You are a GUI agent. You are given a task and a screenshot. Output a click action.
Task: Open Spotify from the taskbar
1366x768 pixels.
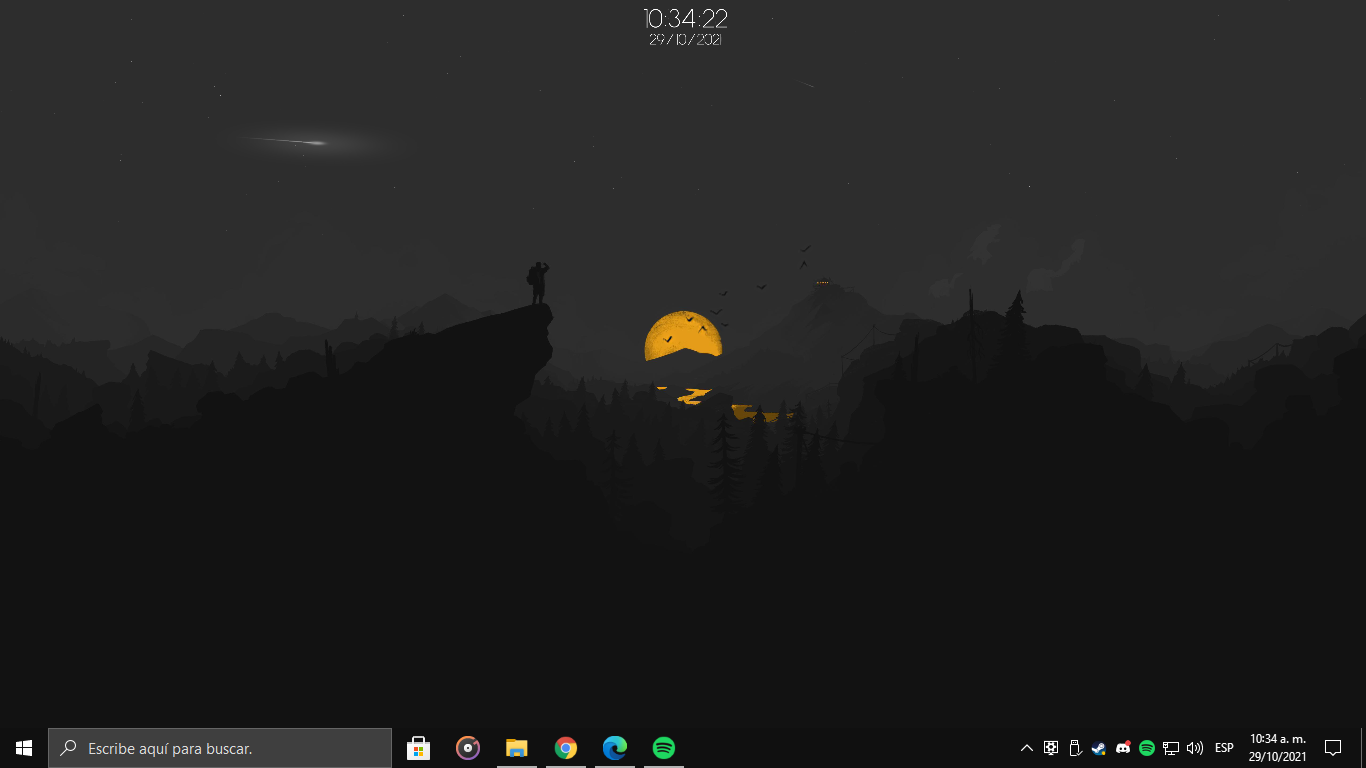click(664, 748)
